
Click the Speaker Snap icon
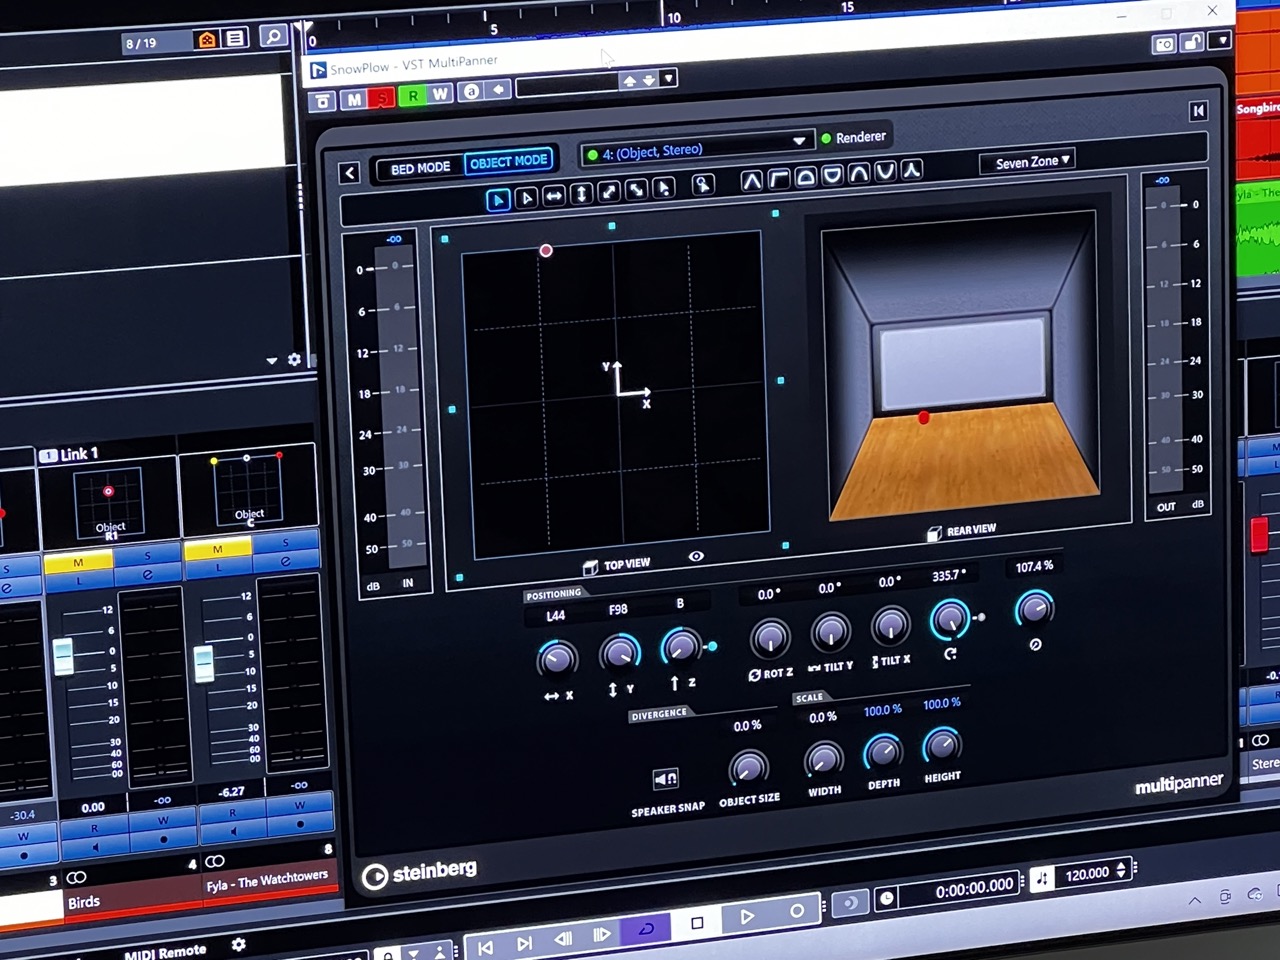665,779
